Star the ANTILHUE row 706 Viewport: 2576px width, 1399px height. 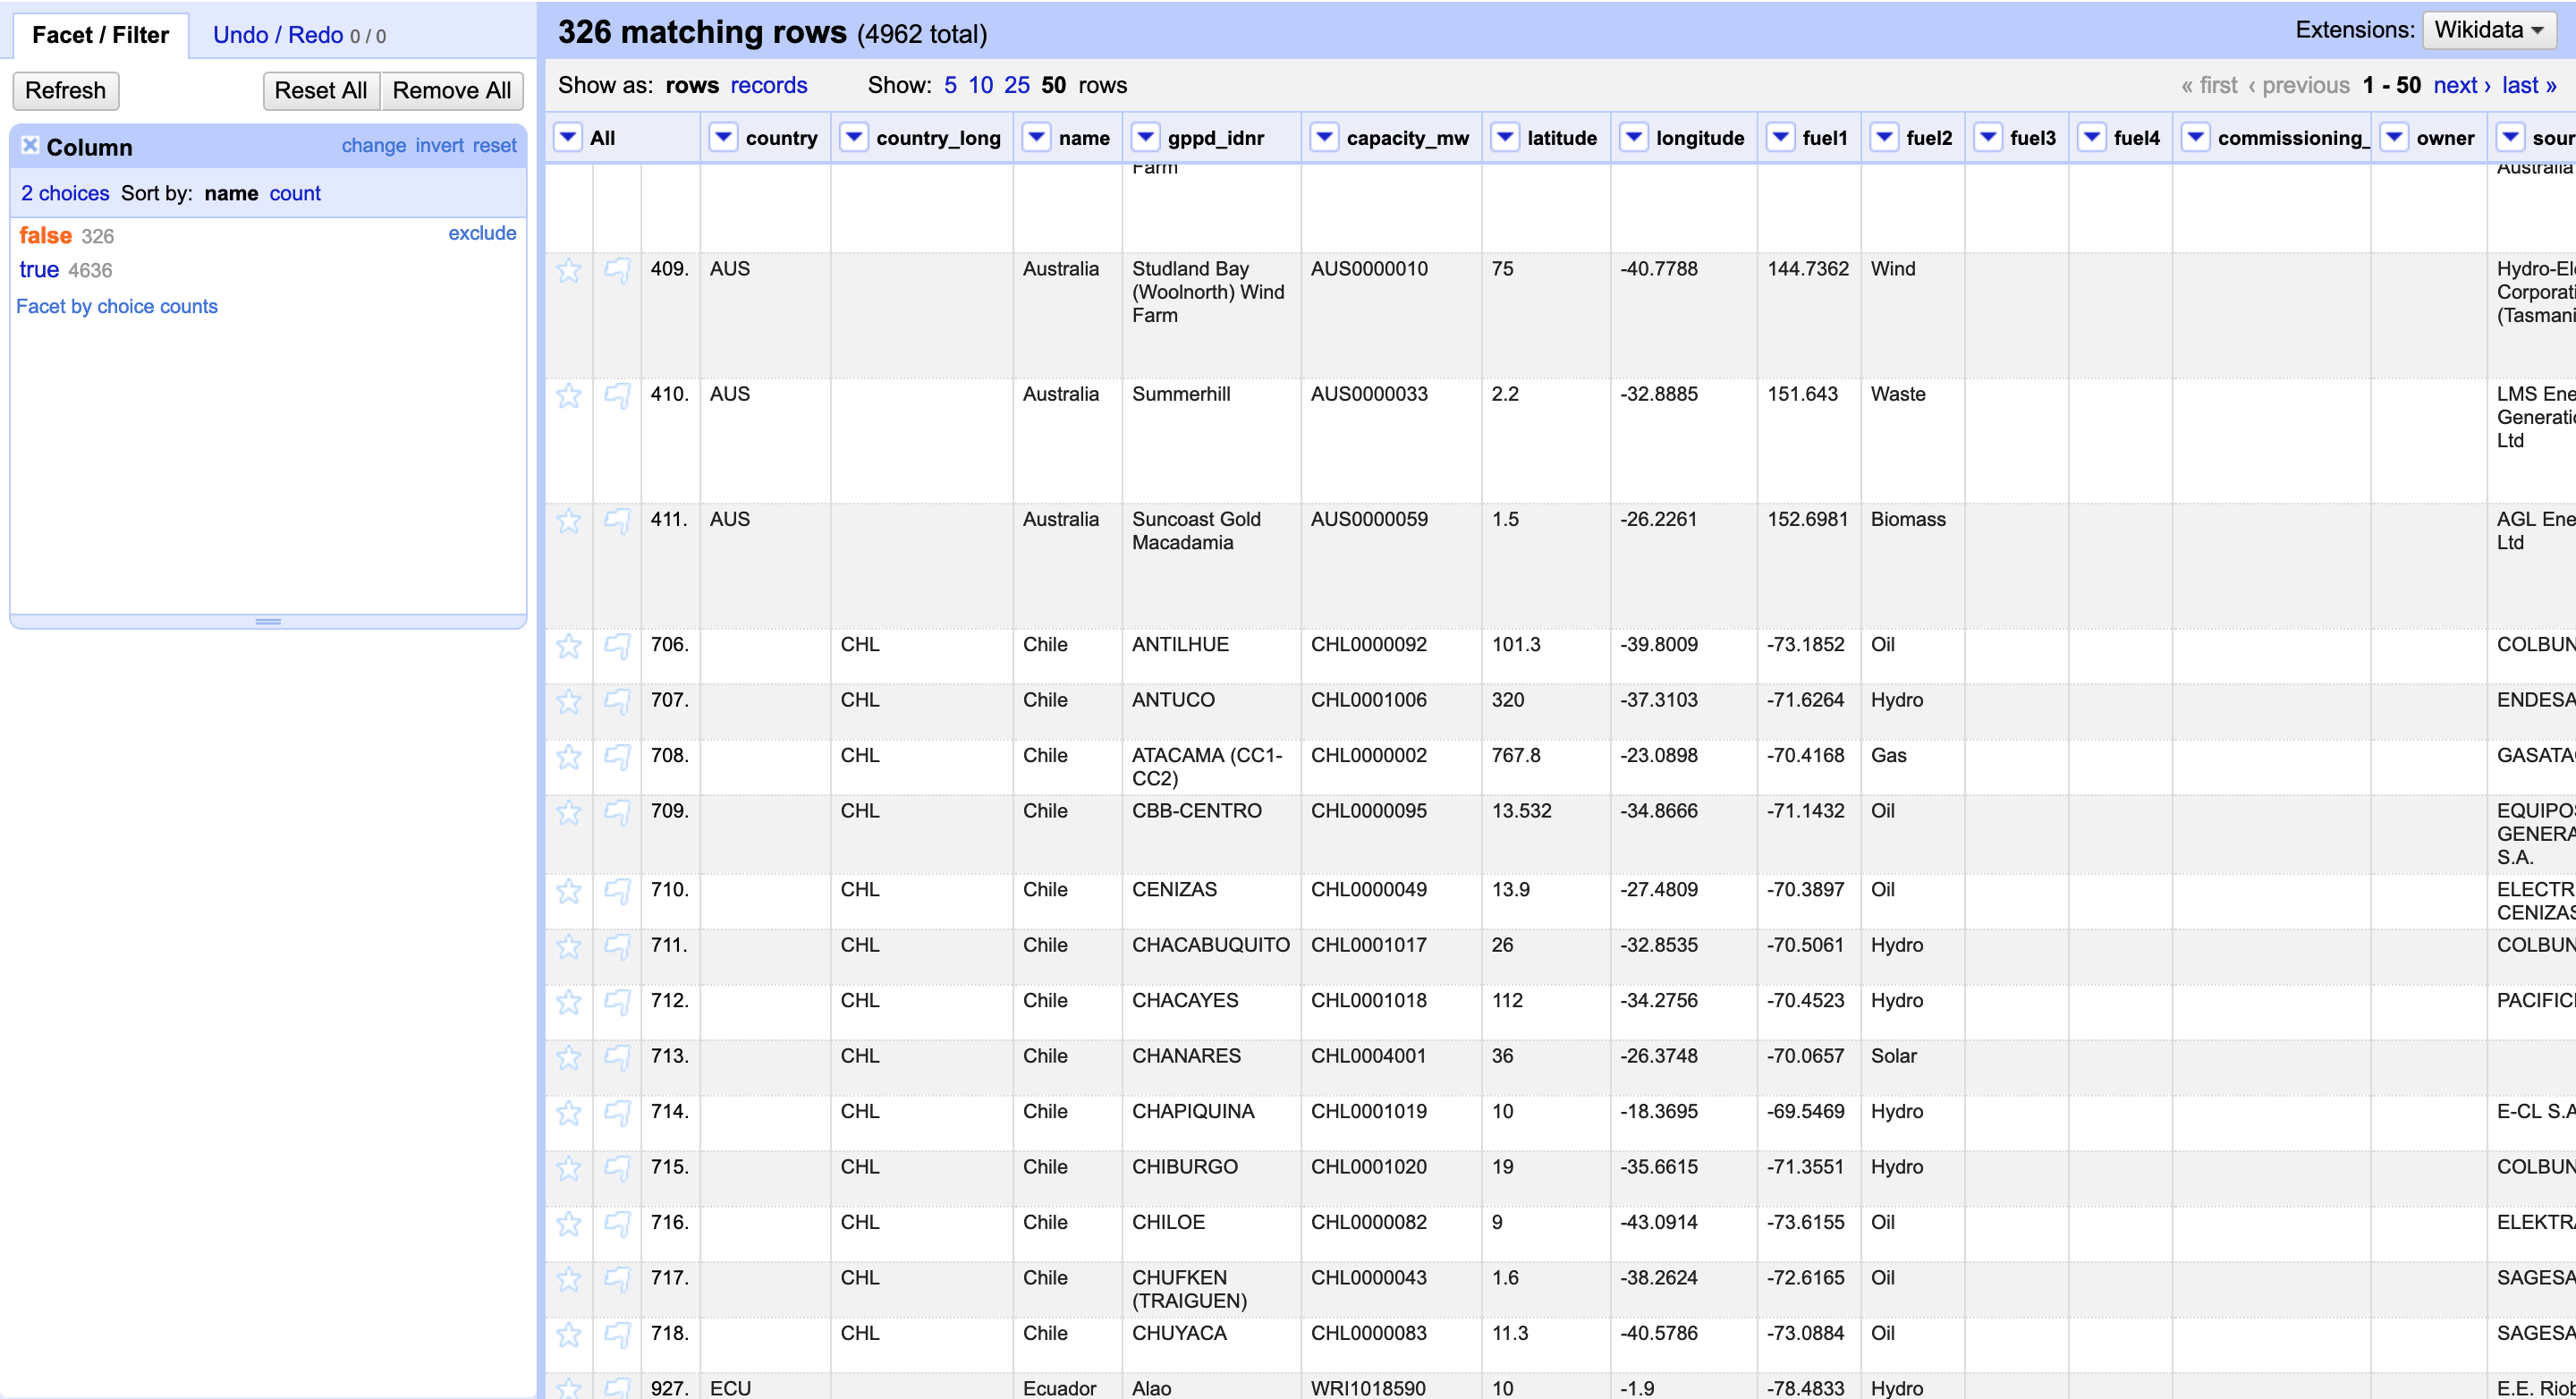point(568,646)
